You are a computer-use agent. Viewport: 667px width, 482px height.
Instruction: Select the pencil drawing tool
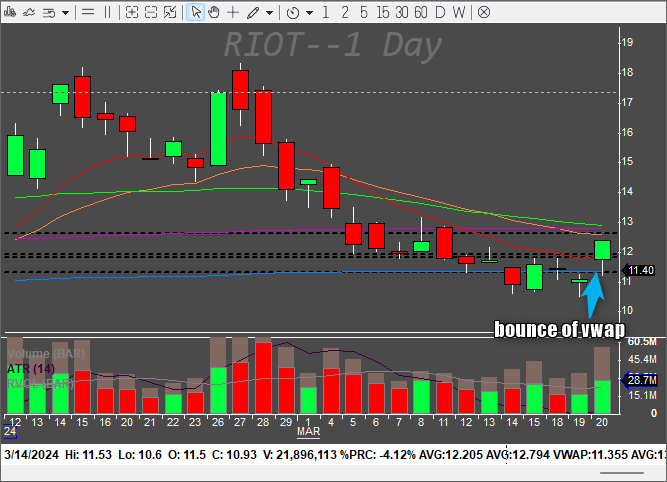[253, 13]
